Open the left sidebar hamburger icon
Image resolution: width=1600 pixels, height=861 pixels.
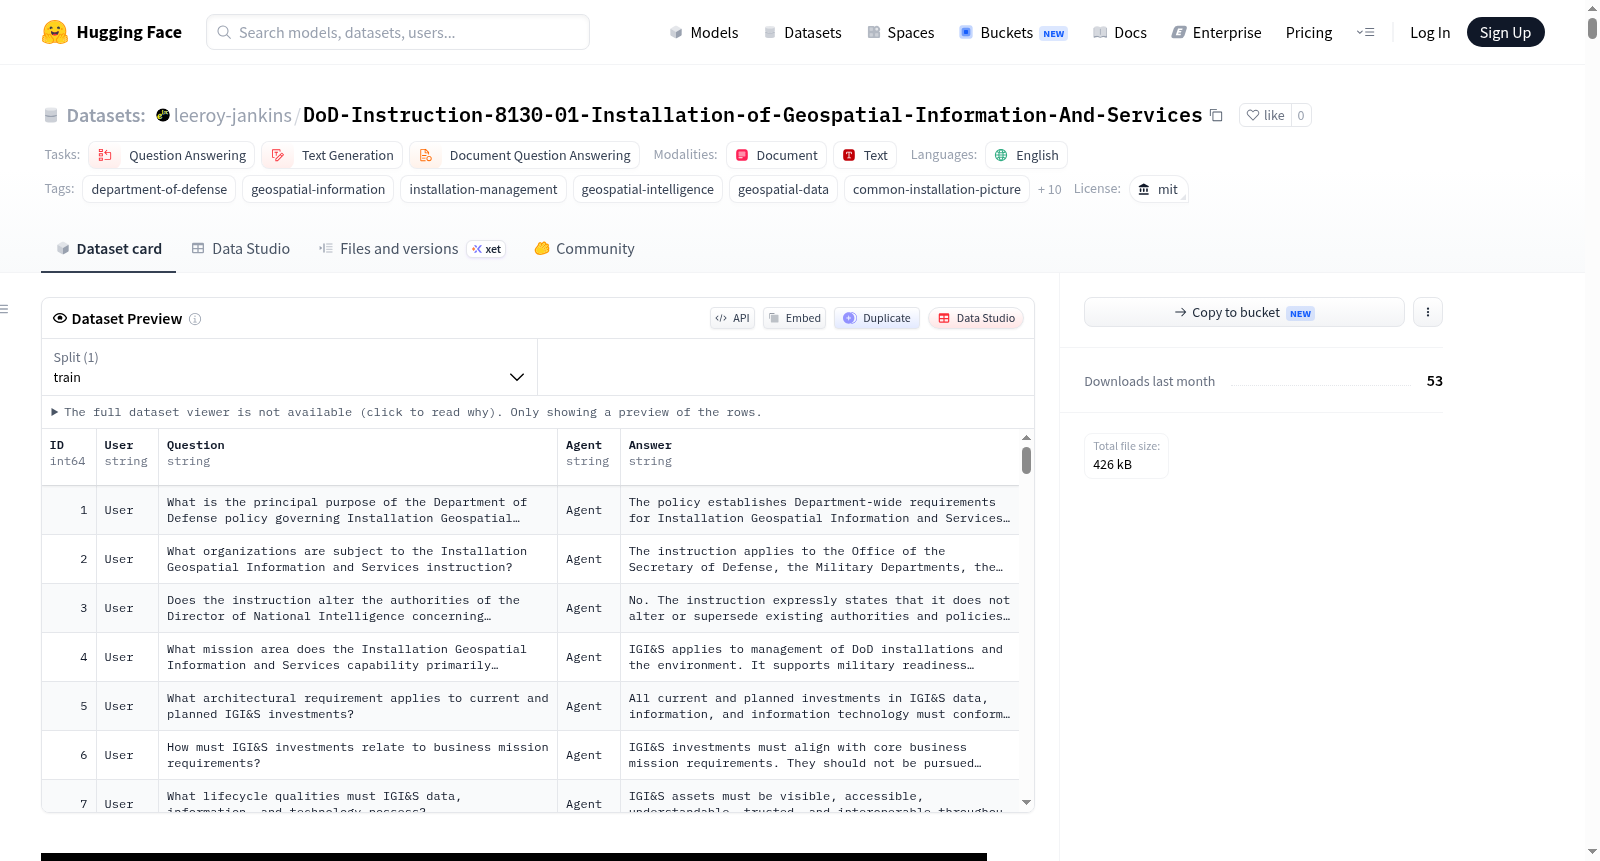point(4,309)
